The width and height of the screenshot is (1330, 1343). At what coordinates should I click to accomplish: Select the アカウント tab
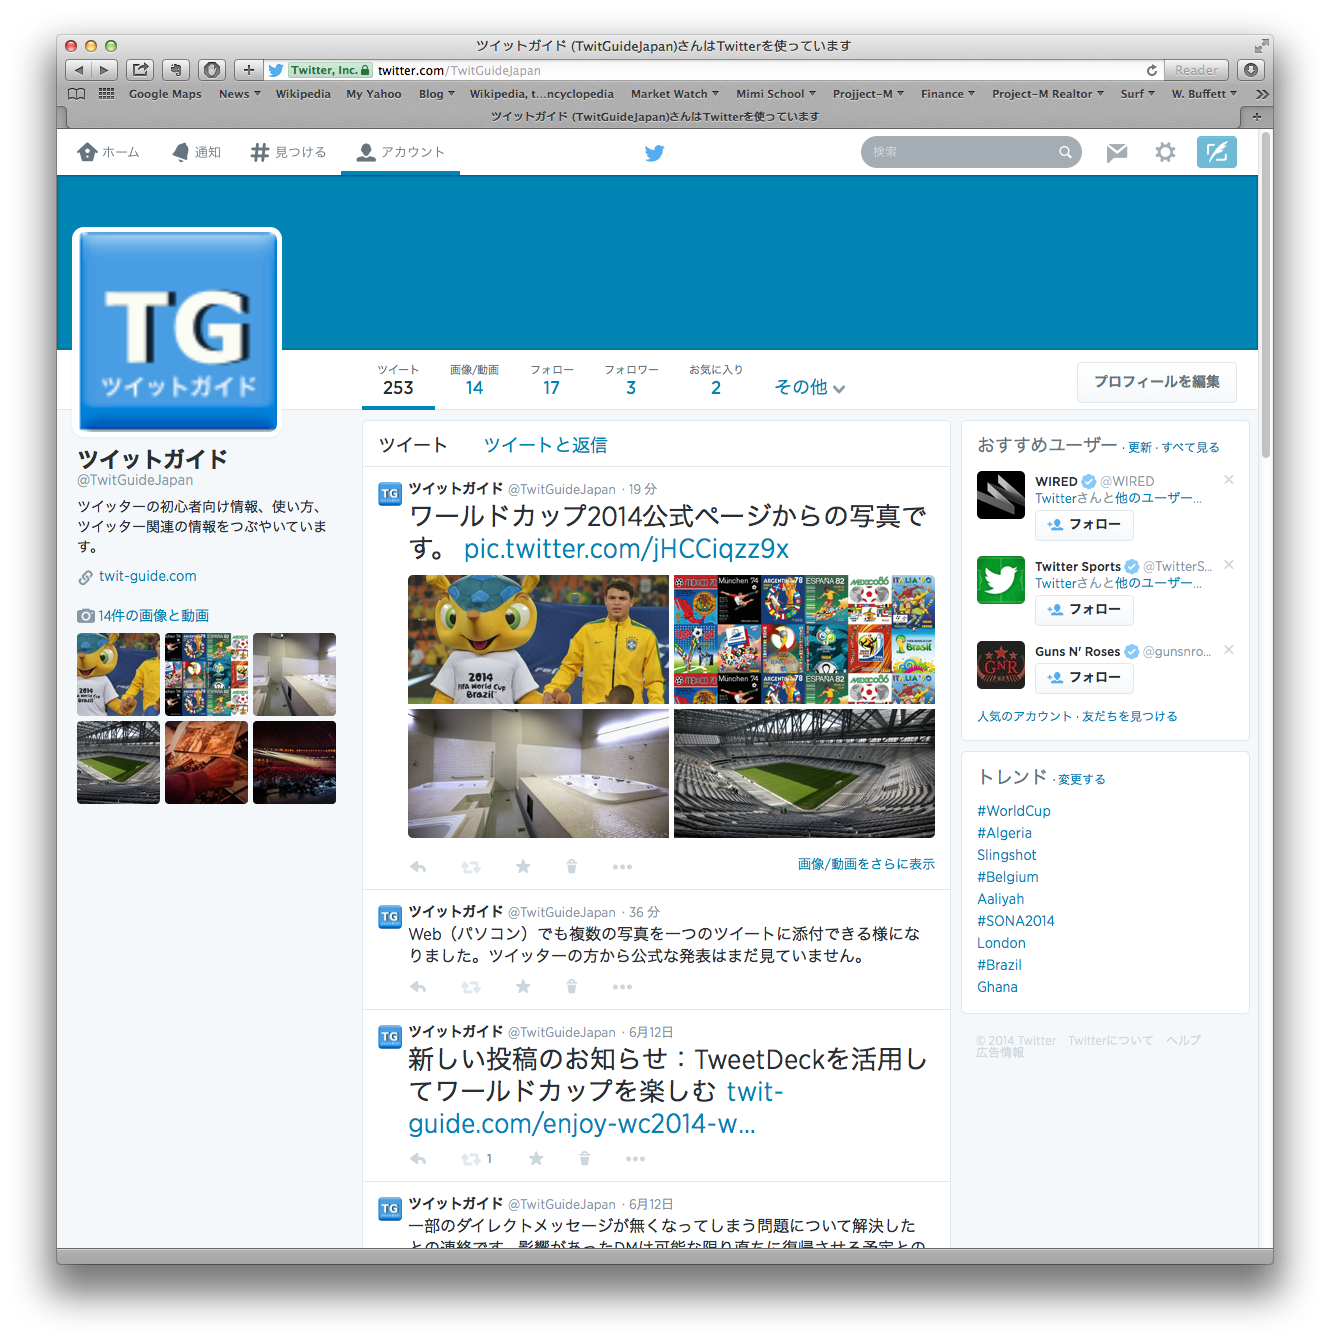(400, 152)
